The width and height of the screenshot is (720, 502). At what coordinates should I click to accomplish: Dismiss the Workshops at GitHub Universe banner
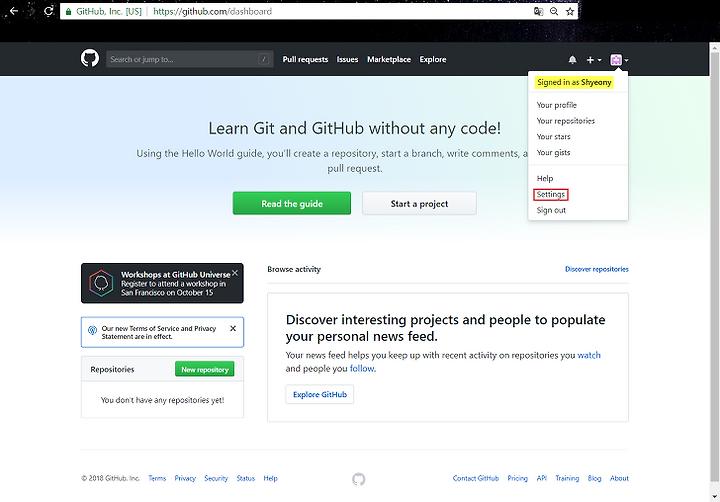pyautogui.click(x=235, y=273)
